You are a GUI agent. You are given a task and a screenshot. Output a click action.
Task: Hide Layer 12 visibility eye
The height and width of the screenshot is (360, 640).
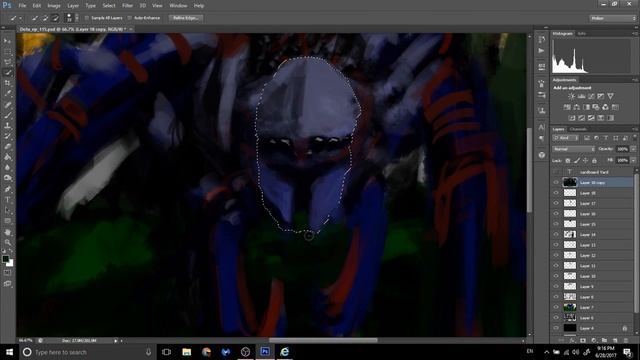pyautogui.click(x=556, y=255)
